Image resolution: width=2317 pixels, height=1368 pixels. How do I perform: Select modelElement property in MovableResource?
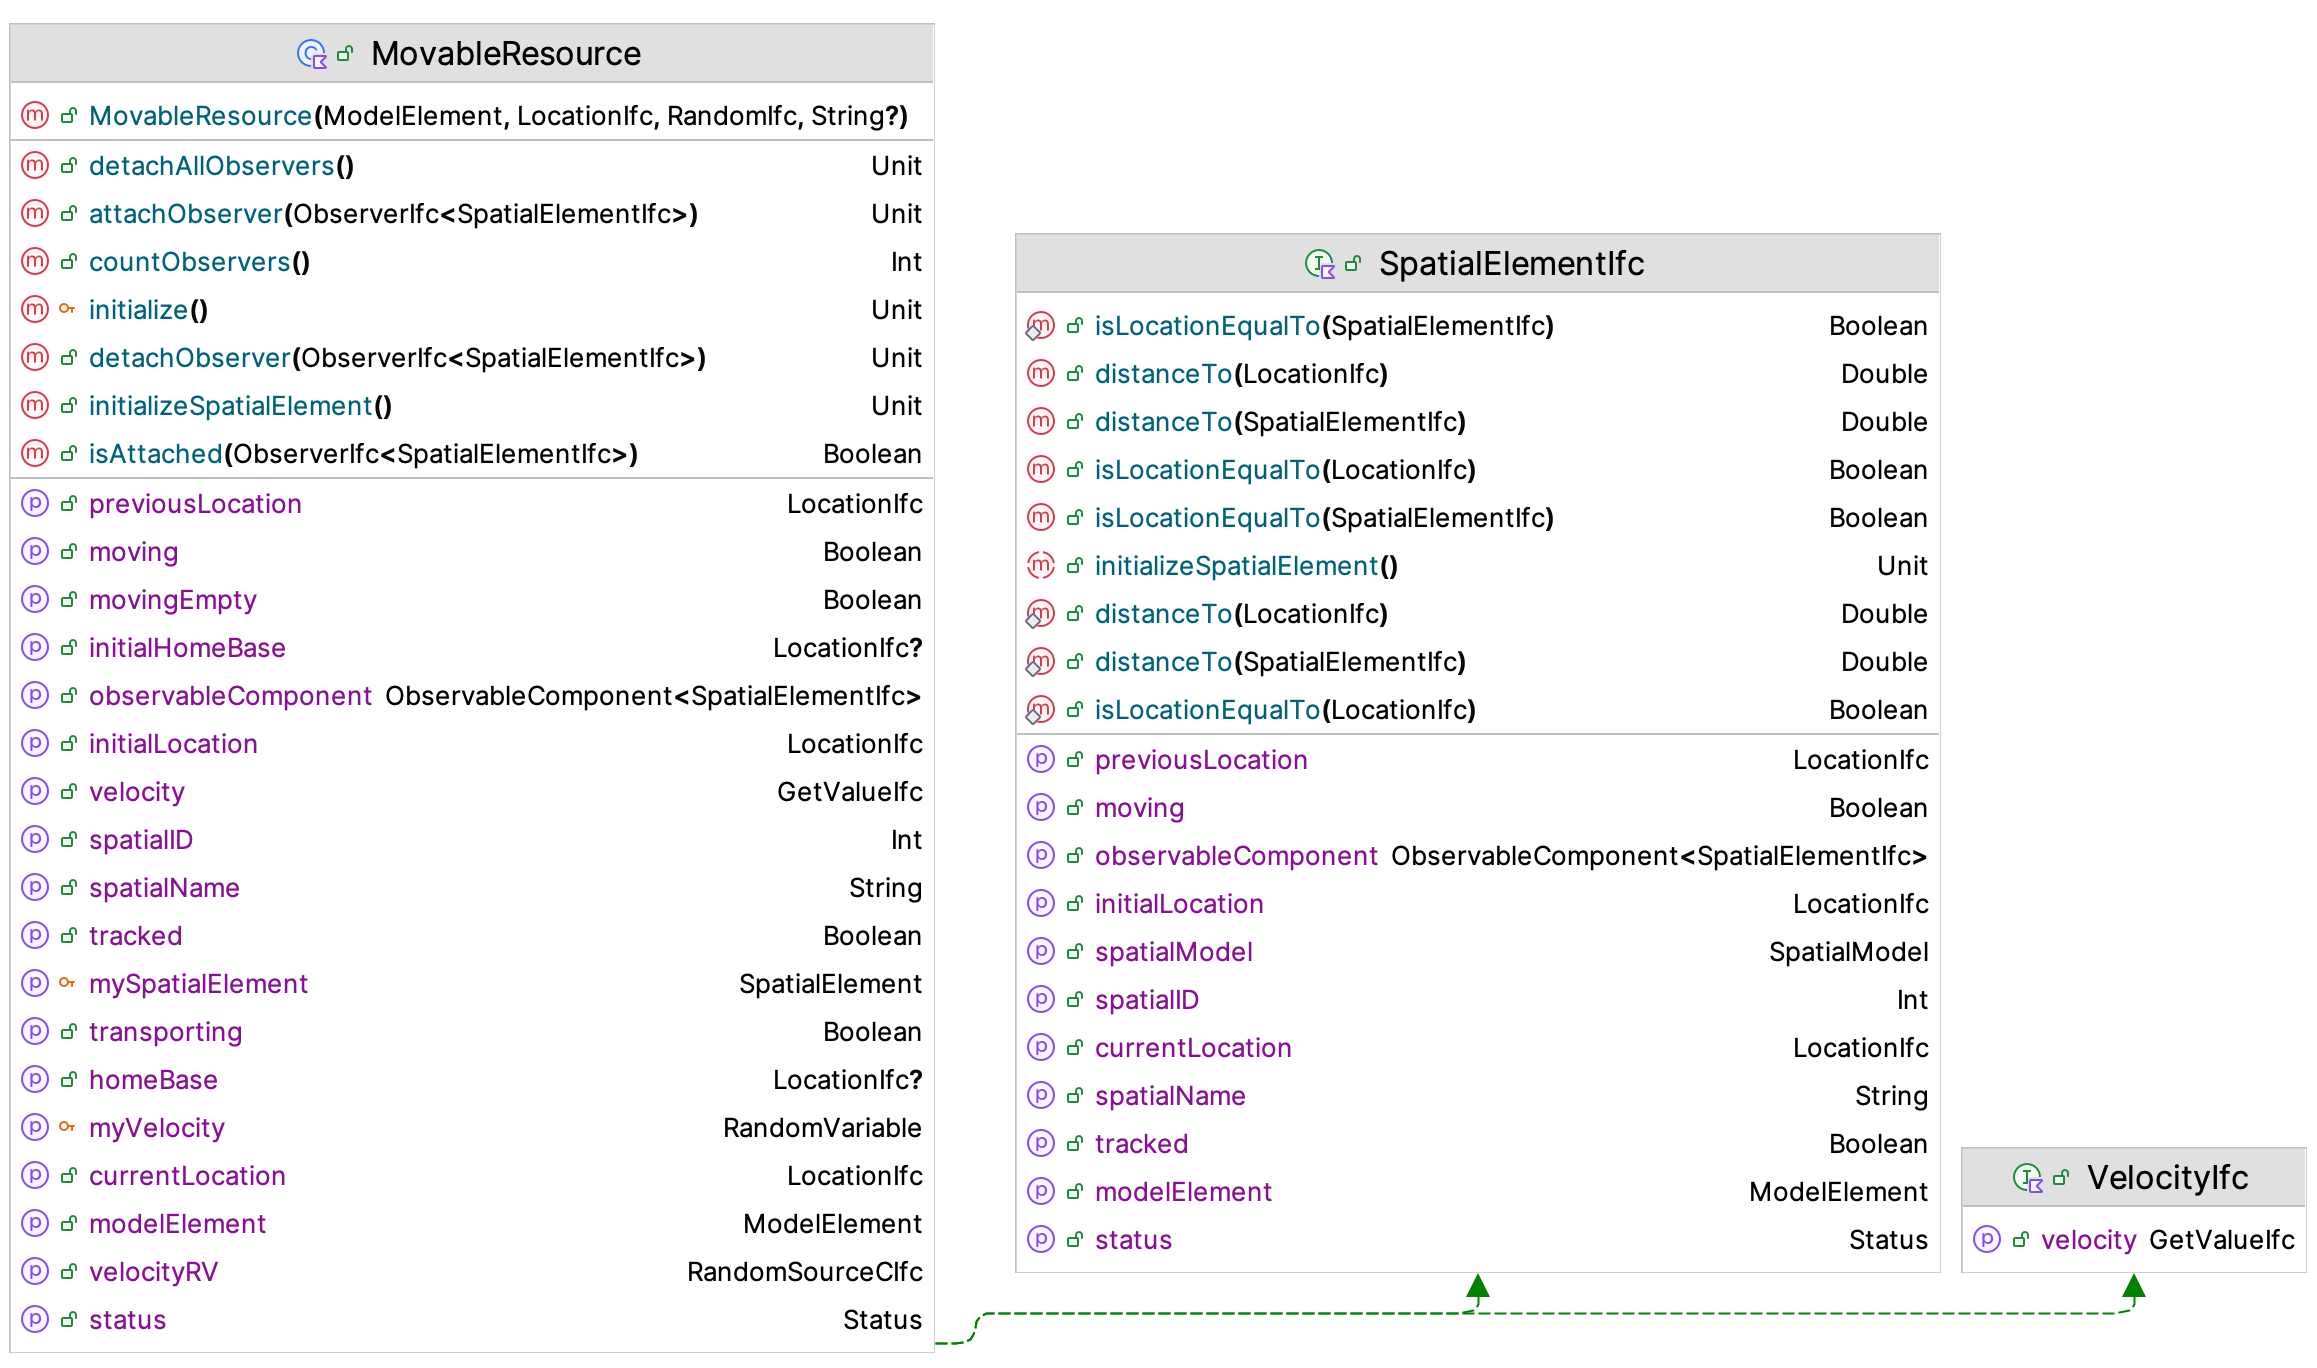pos(472,1223)
